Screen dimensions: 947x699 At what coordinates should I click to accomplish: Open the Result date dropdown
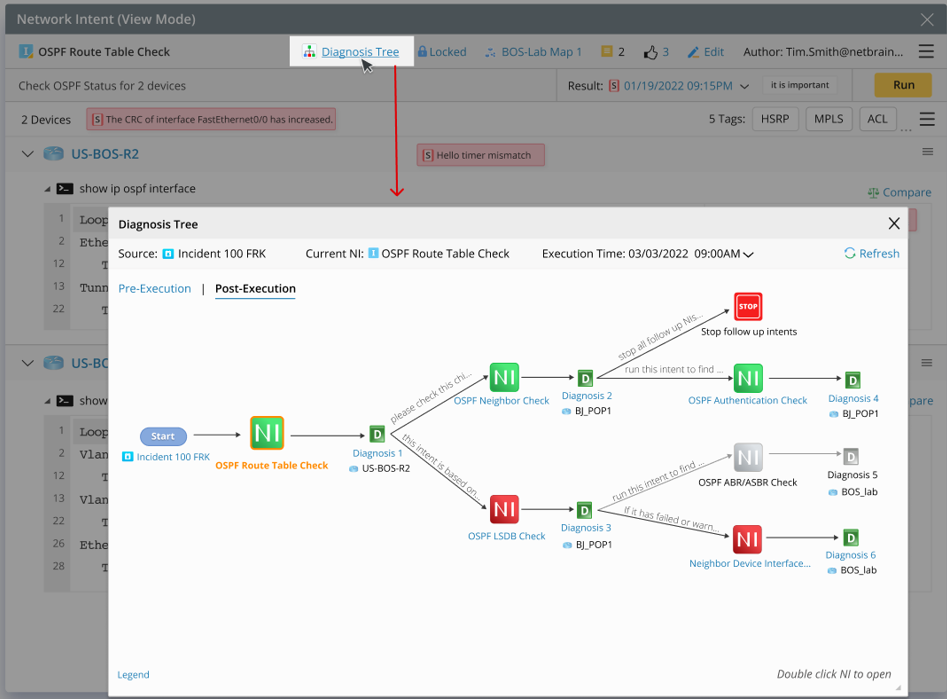(x=745, y=86)
